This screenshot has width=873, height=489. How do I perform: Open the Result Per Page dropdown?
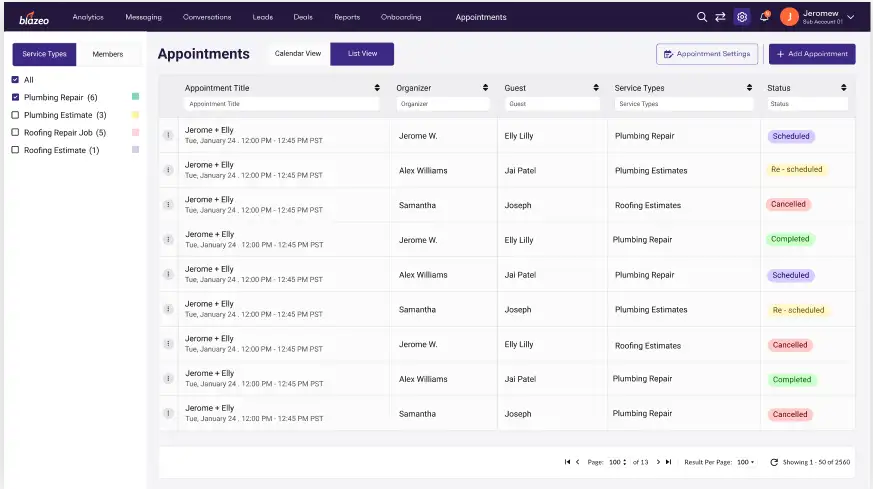pyautogui.click(x=746, y=462)
